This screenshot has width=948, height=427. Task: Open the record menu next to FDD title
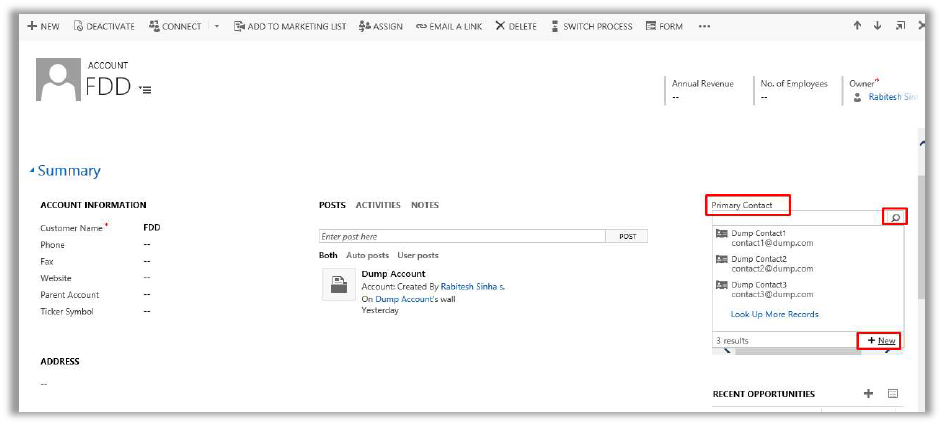[145, 90]
